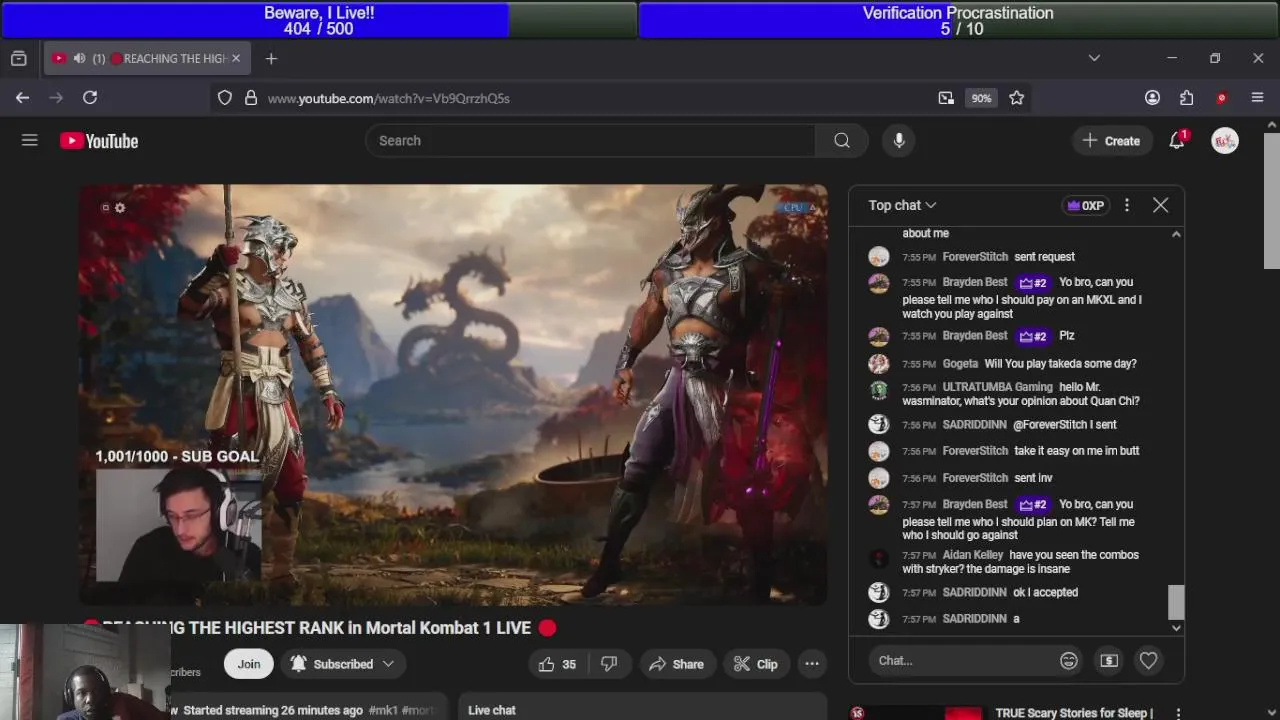Open the Create menu
The height and width of the screenshot is (720, 1280).
click(x=1111, y=141)
